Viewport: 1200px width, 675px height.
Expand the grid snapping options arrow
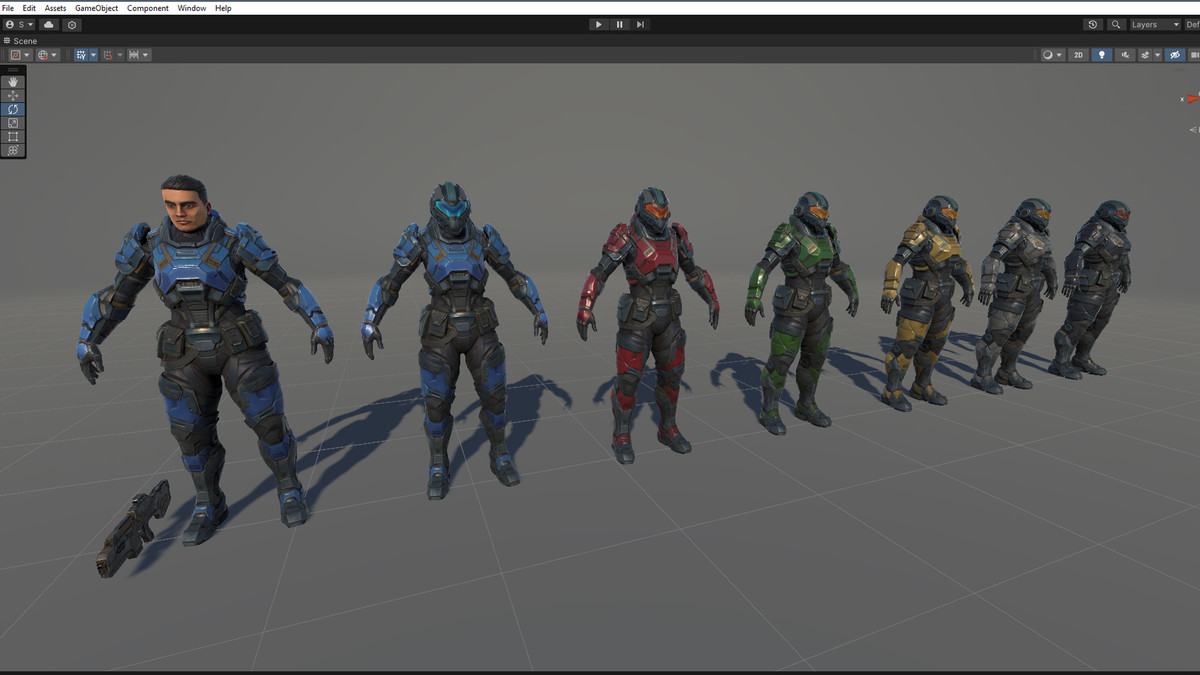(x=93, y=55)
